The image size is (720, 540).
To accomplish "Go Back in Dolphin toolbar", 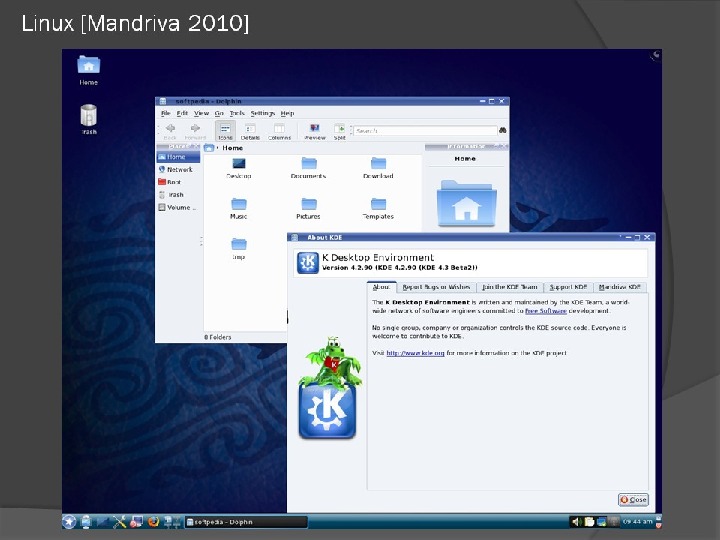I will point(170,131).
